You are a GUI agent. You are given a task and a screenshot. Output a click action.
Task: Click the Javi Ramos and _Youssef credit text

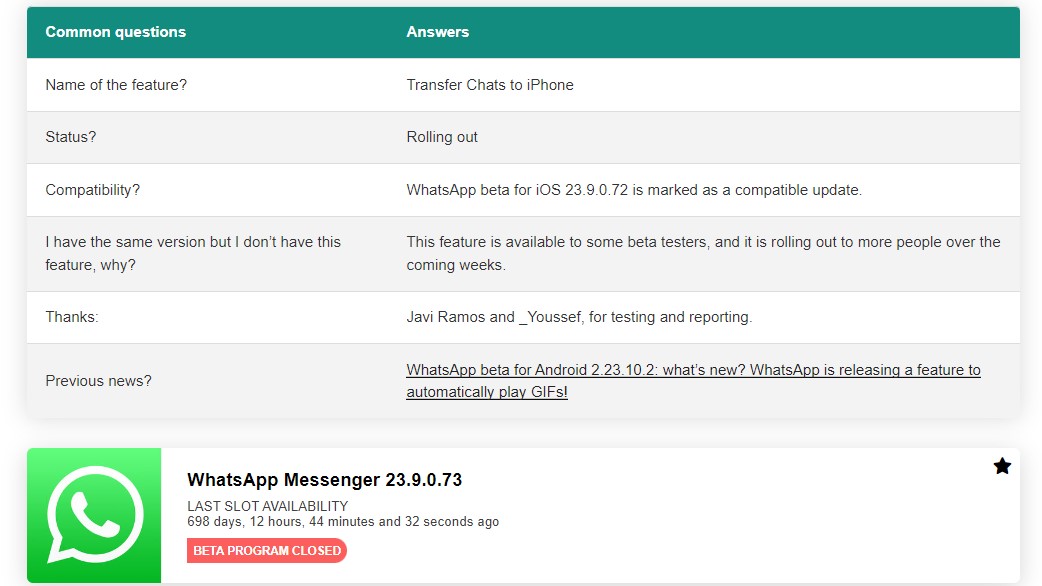[578, 317]
